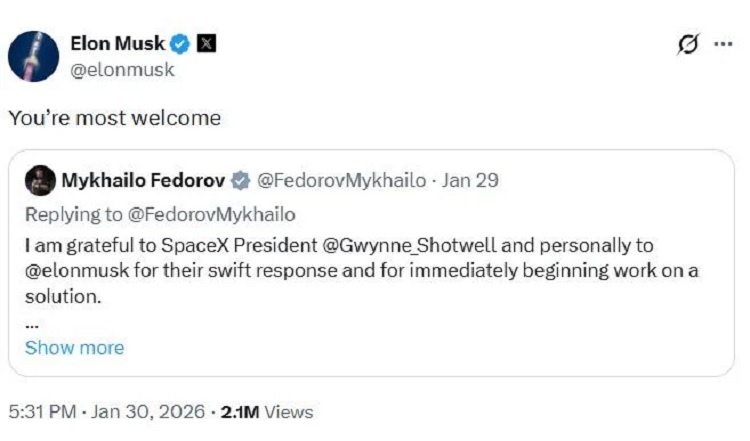Click the 2.1M Views count
750x441 pixels.
pos(269,412)
